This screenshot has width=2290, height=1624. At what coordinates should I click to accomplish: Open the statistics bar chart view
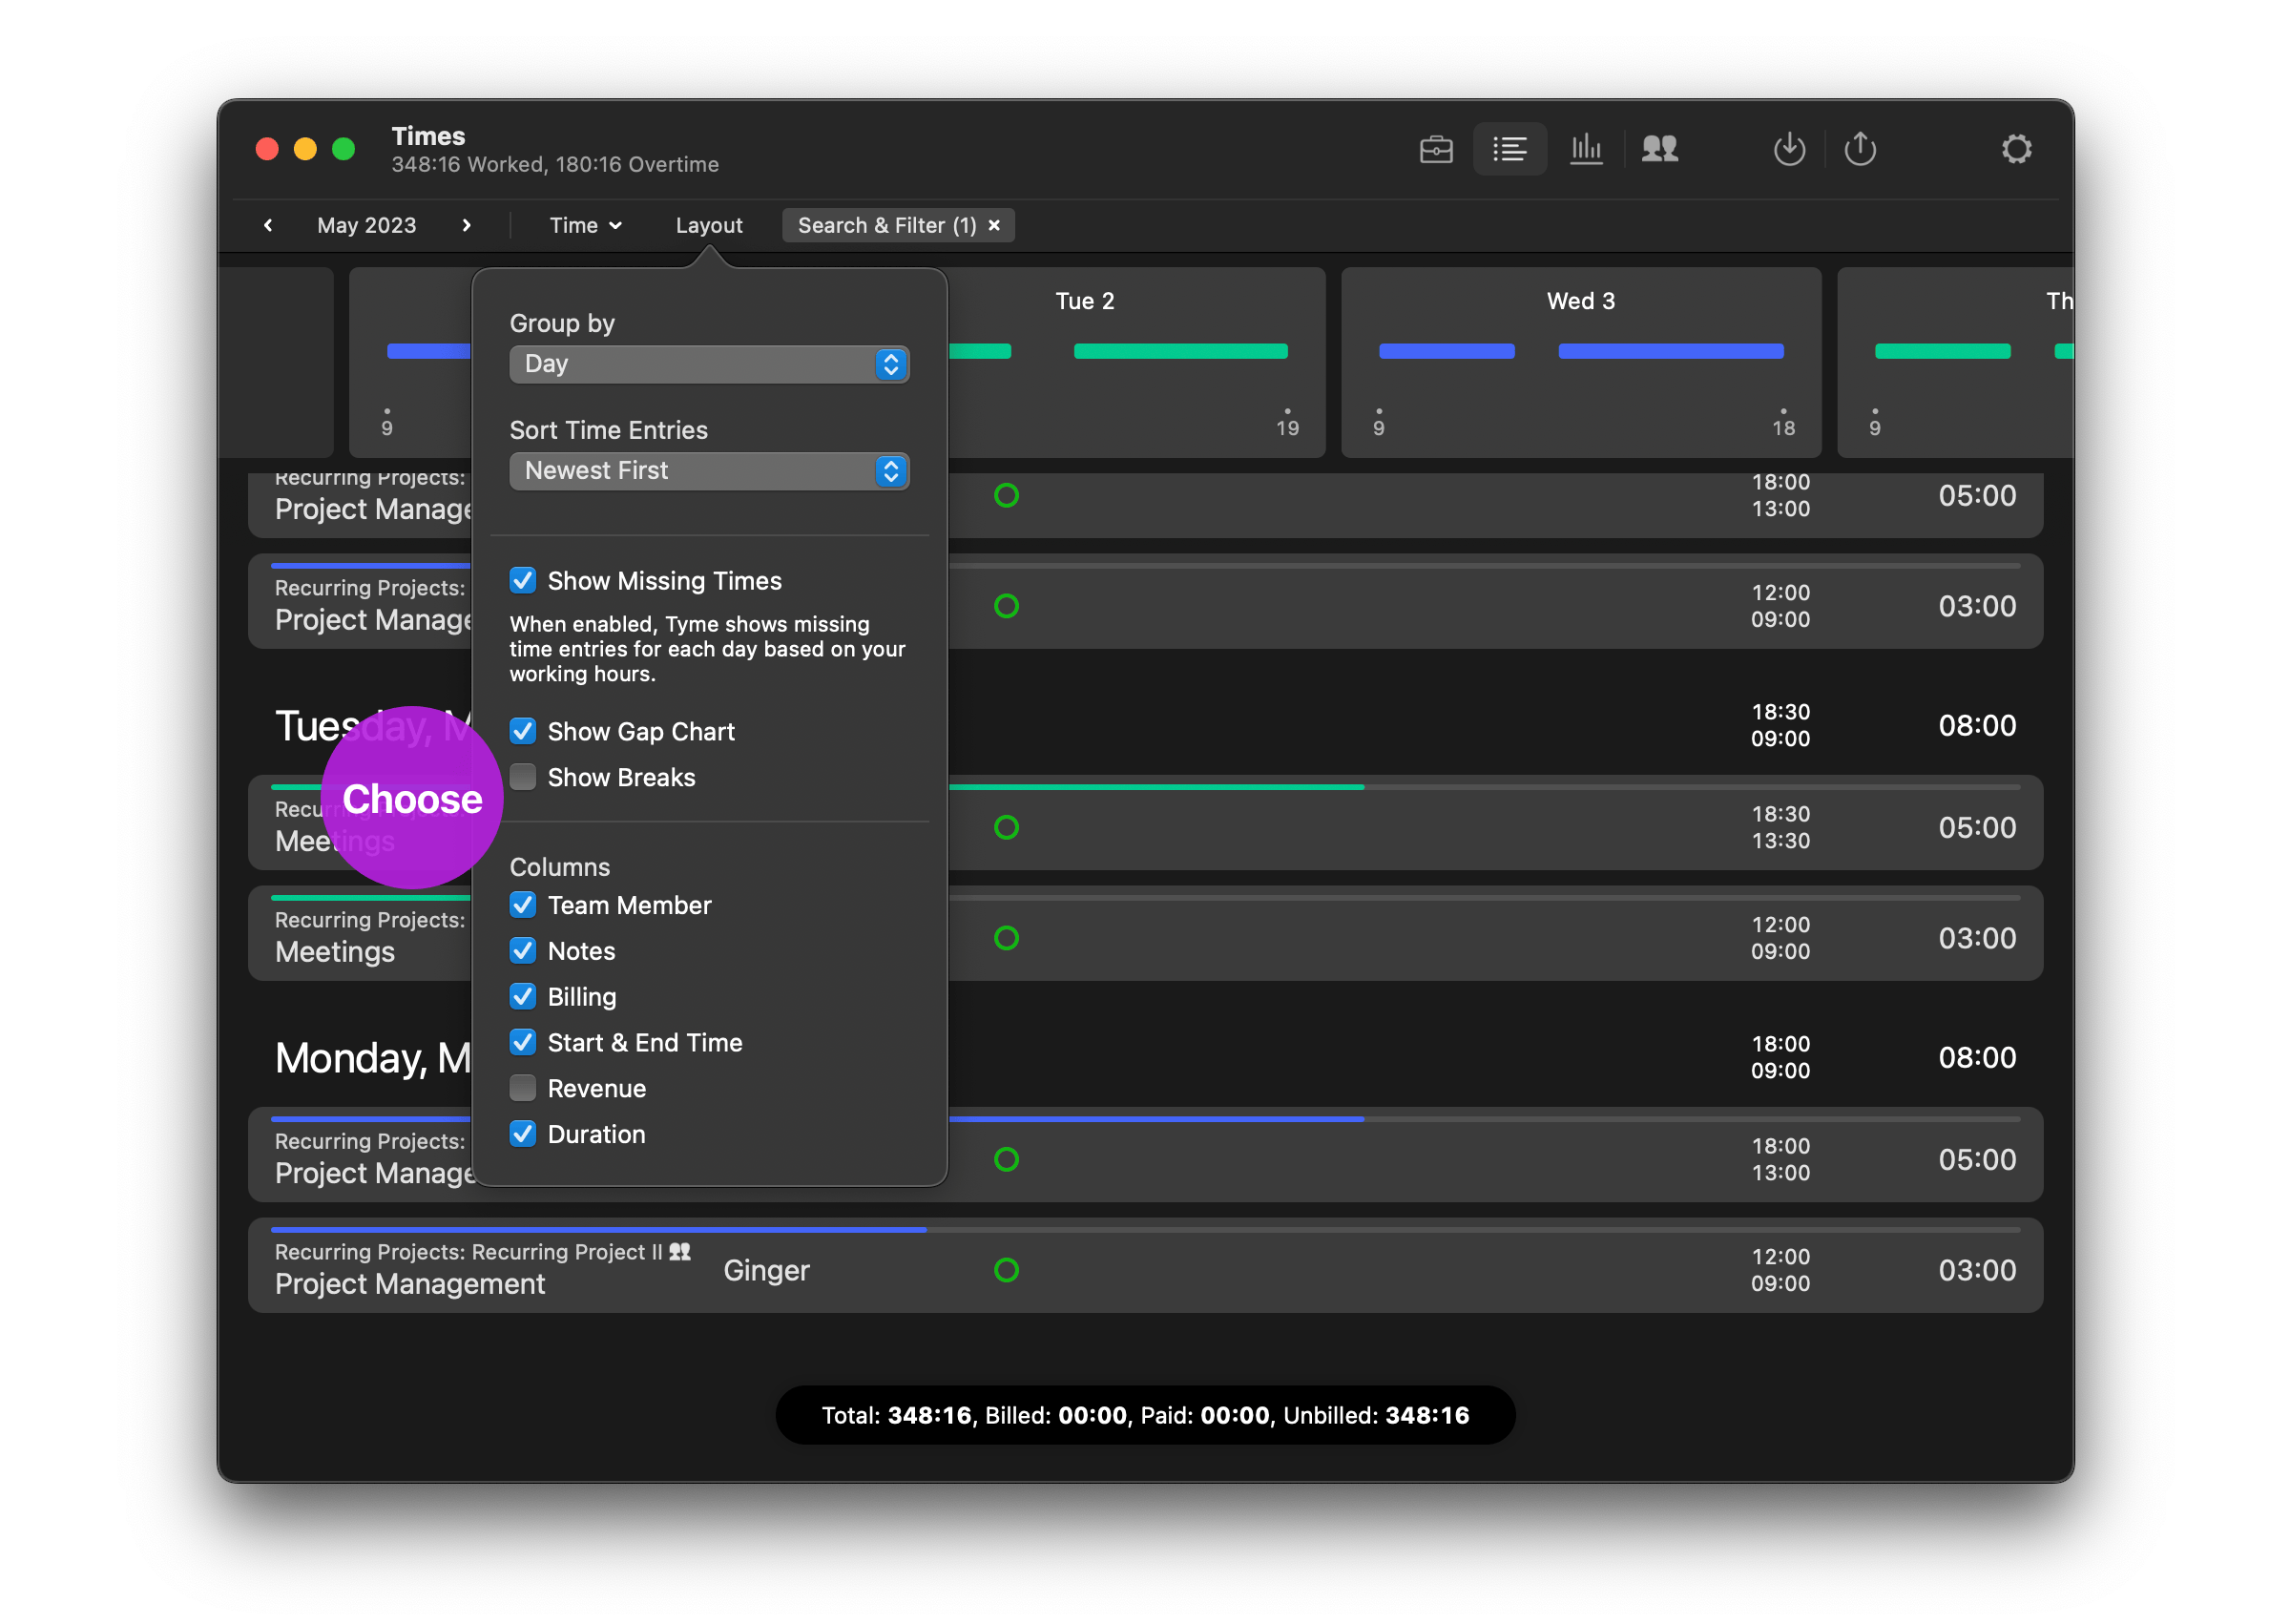tap(1586, 149)
